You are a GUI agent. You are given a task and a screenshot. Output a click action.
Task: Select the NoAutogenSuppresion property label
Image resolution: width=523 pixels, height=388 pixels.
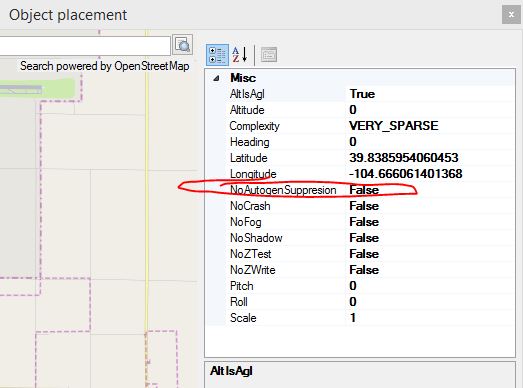click(283, 190)
